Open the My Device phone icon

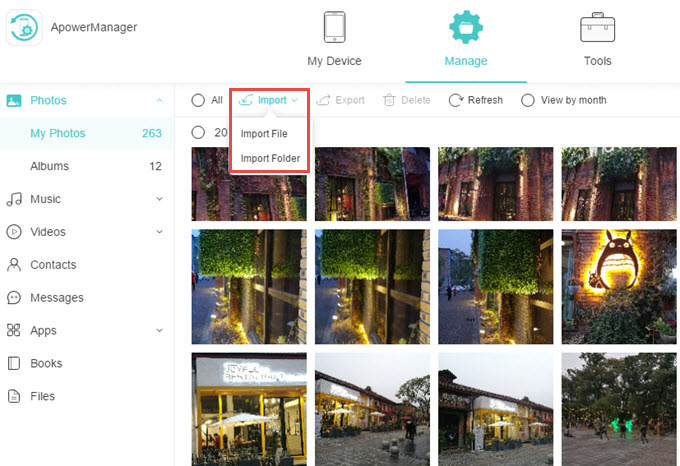334,27
